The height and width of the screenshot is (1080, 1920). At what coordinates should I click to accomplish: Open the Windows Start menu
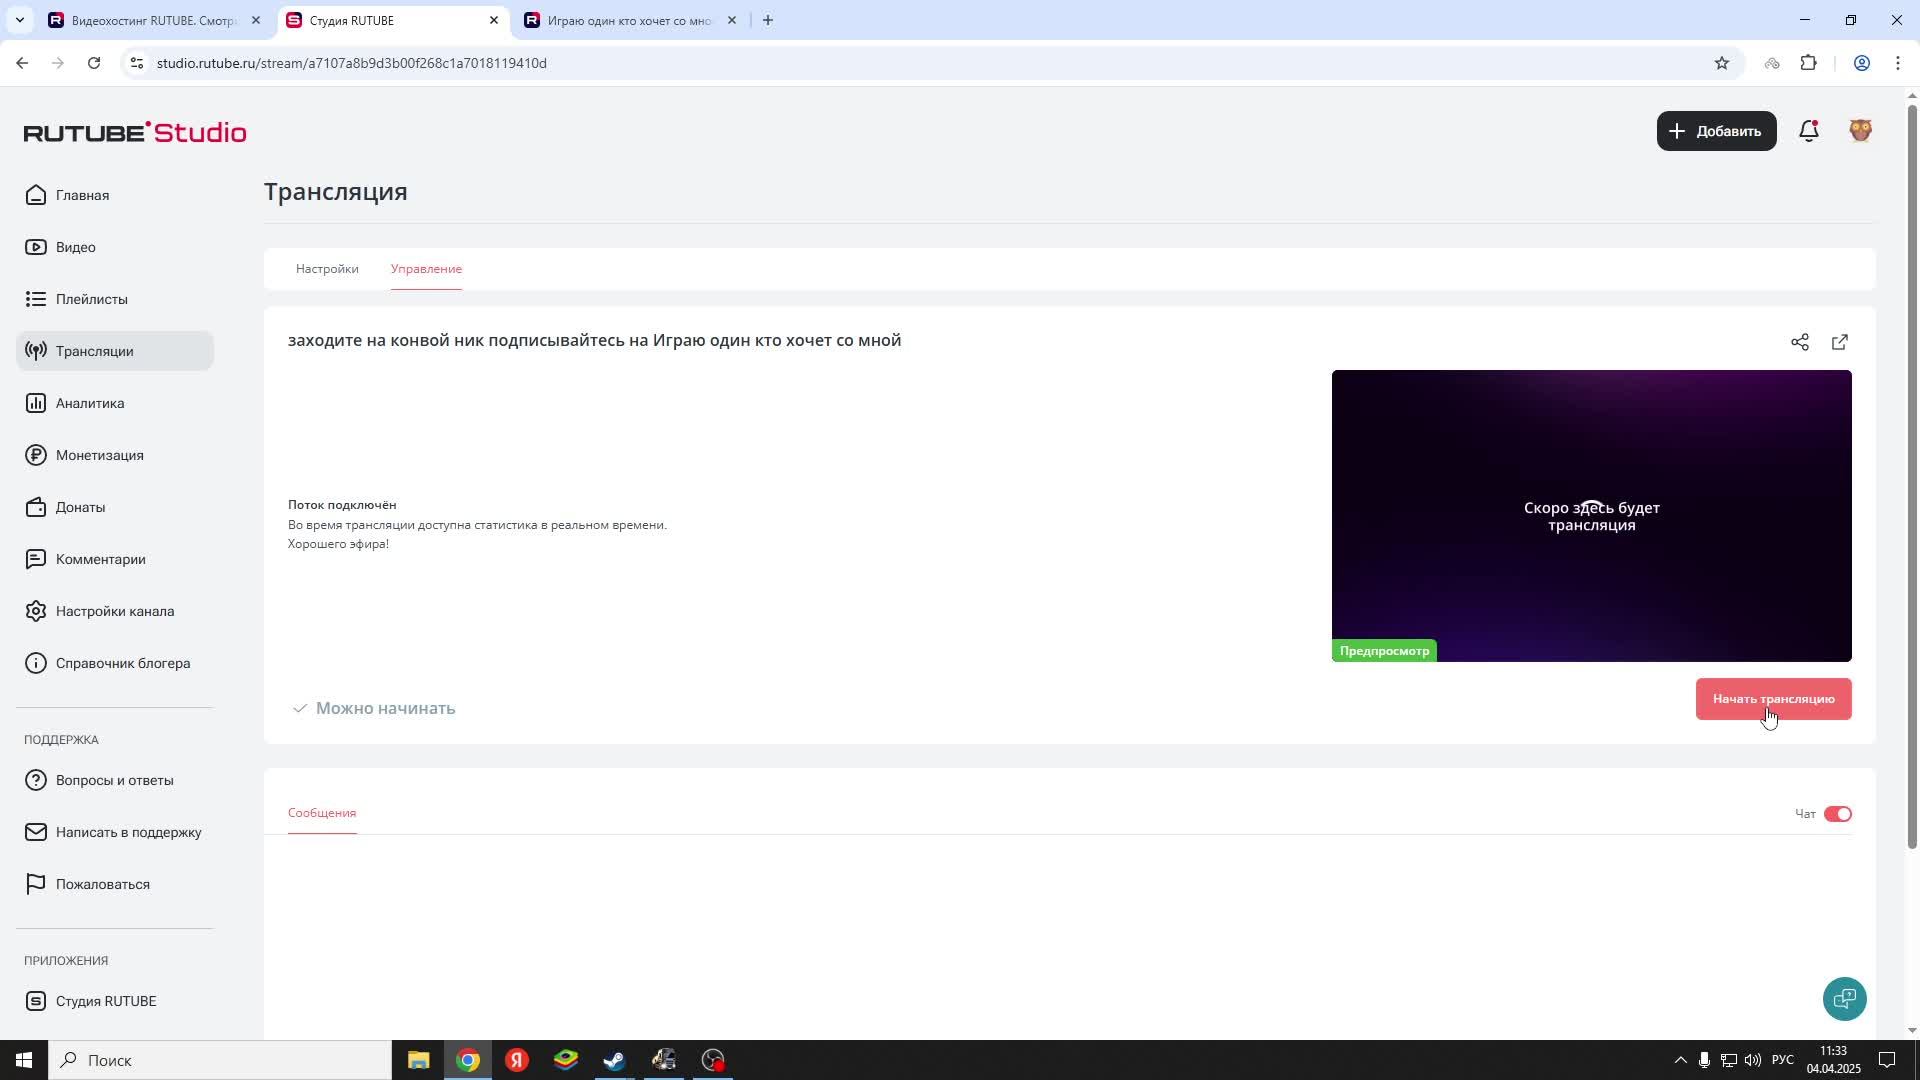click(x=24, y=1060)
